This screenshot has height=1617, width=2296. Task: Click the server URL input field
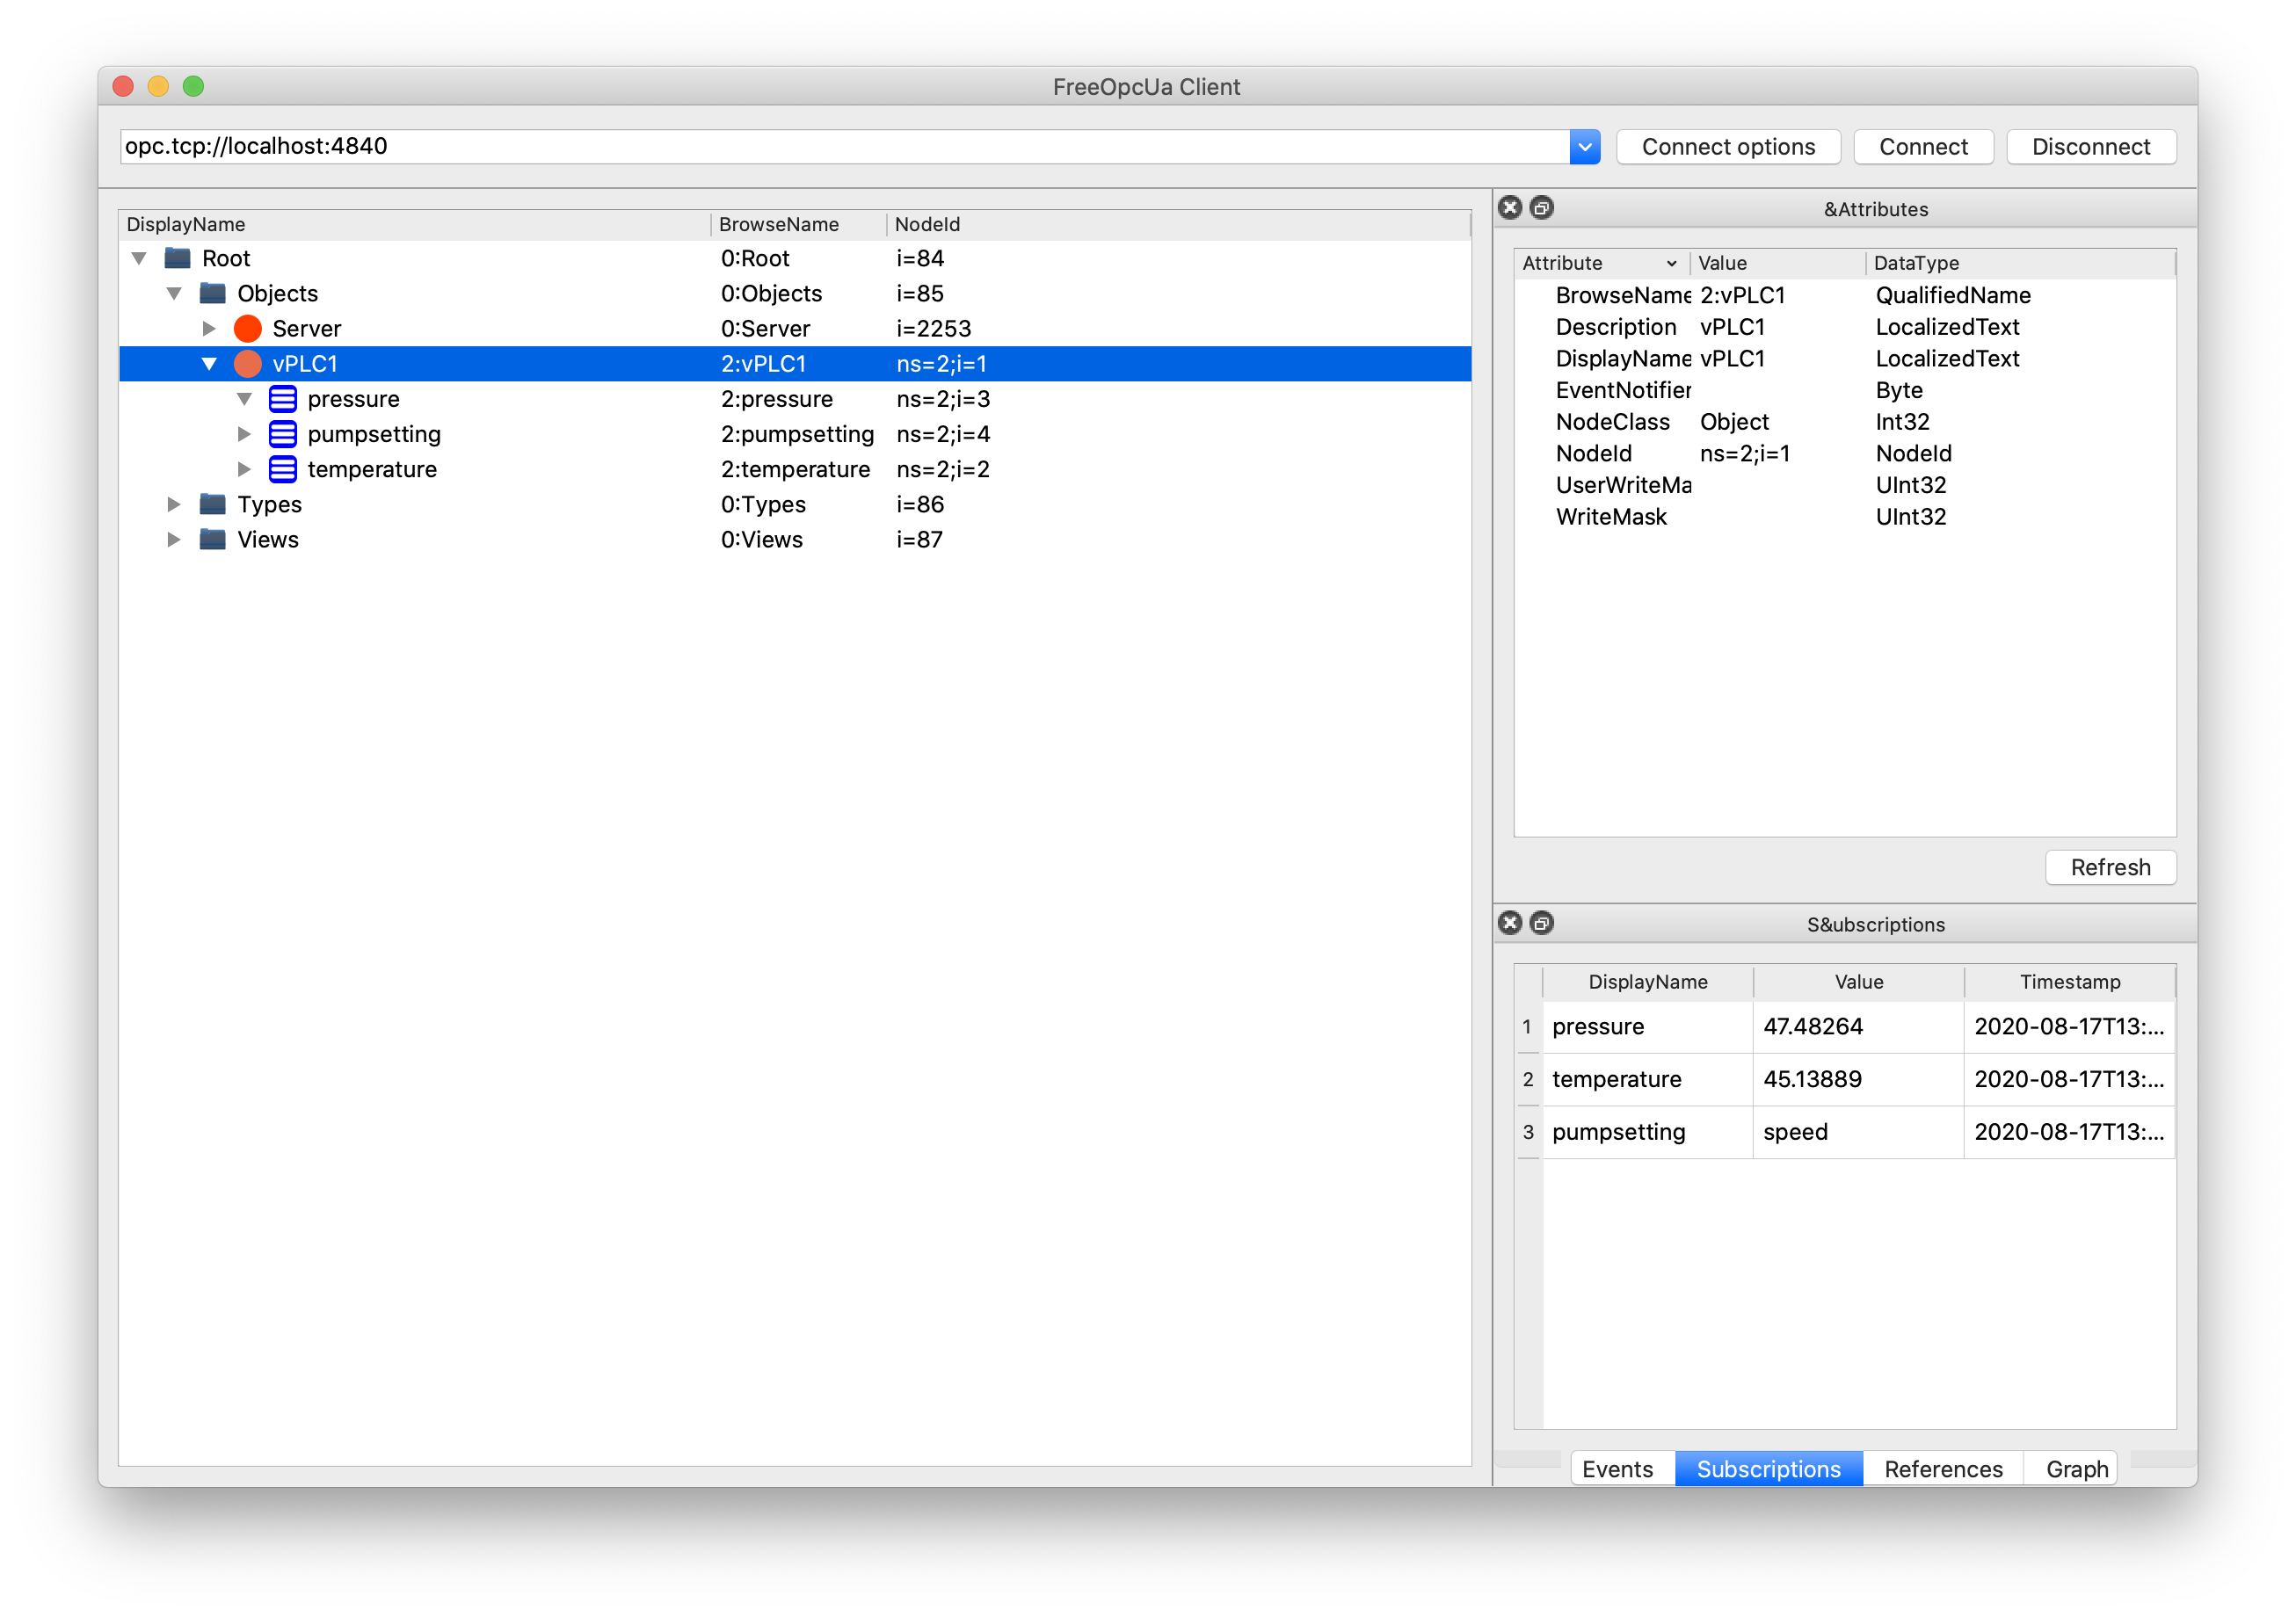point(840,147)
